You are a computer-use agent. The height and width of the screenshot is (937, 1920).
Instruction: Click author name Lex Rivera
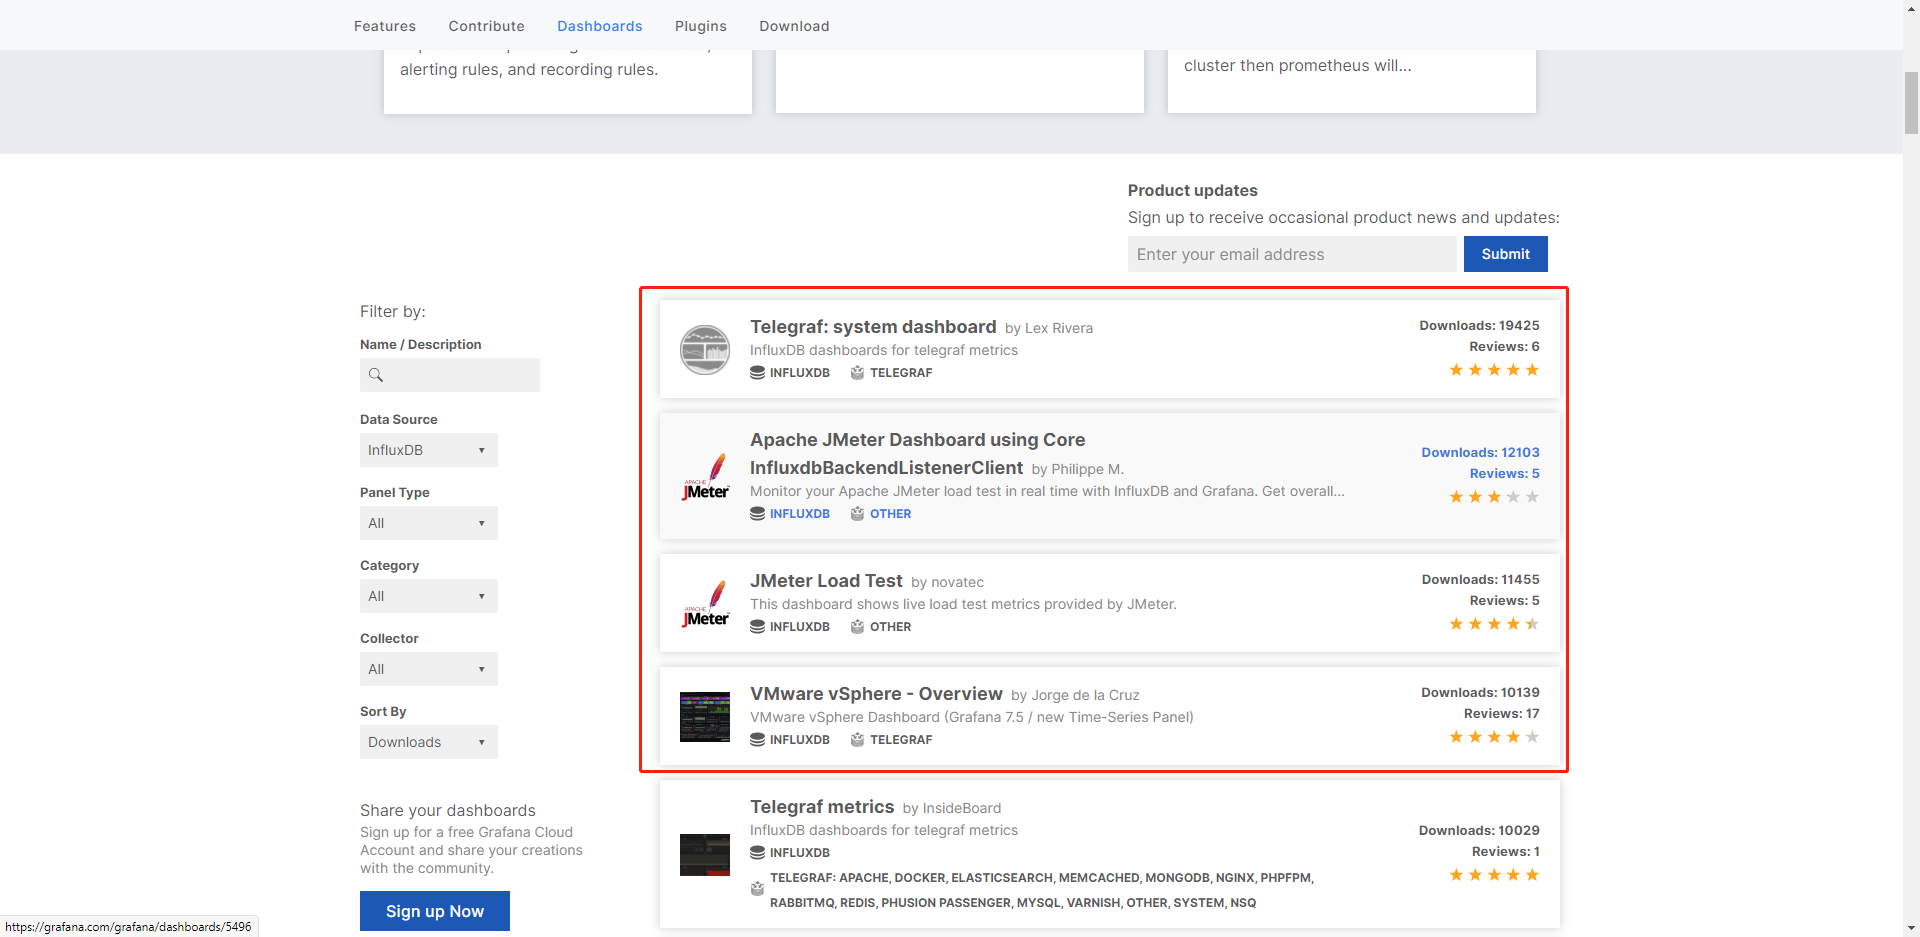[1059, 329]
